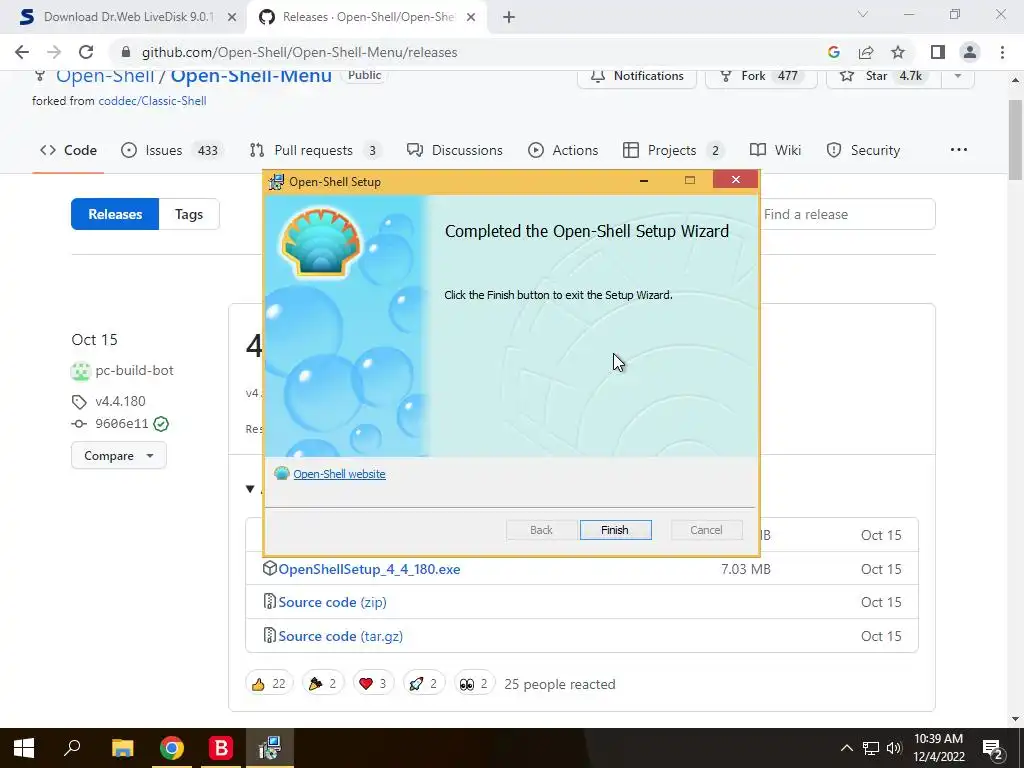Click the address bar URL
1024x768 pixels.
point(299,52)
